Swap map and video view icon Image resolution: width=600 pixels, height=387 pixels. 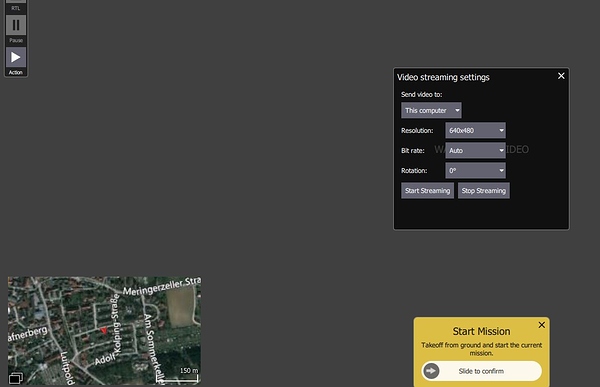tap(16, 378)
